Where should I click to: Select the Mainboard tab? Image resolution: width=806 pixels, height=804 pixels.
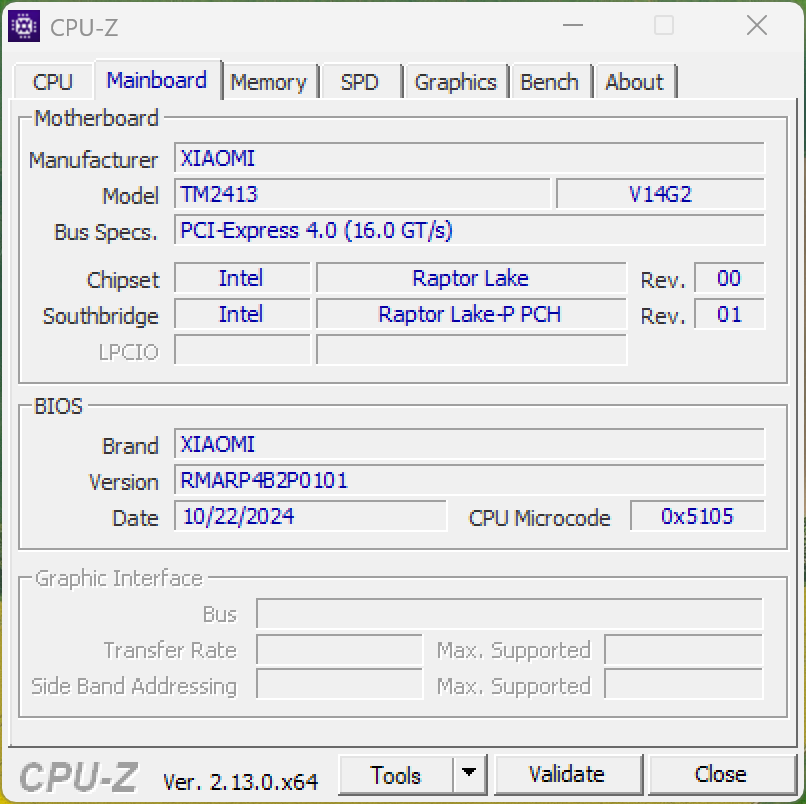pos(157,80)
